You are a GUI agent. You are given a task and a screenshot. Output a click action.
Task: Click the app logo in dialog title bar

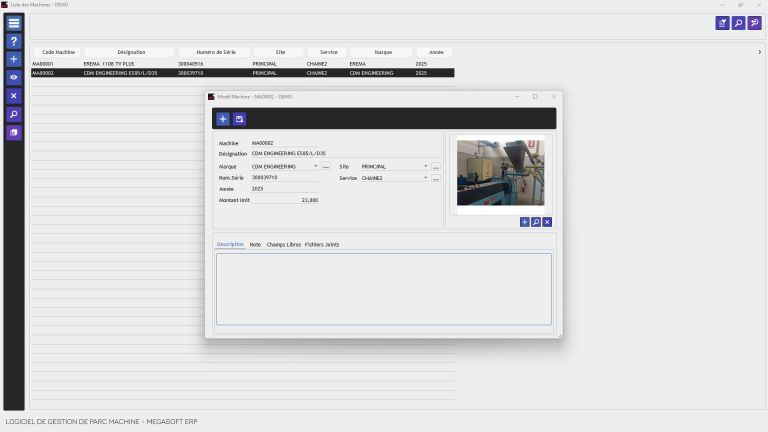[x=212, y=97]
